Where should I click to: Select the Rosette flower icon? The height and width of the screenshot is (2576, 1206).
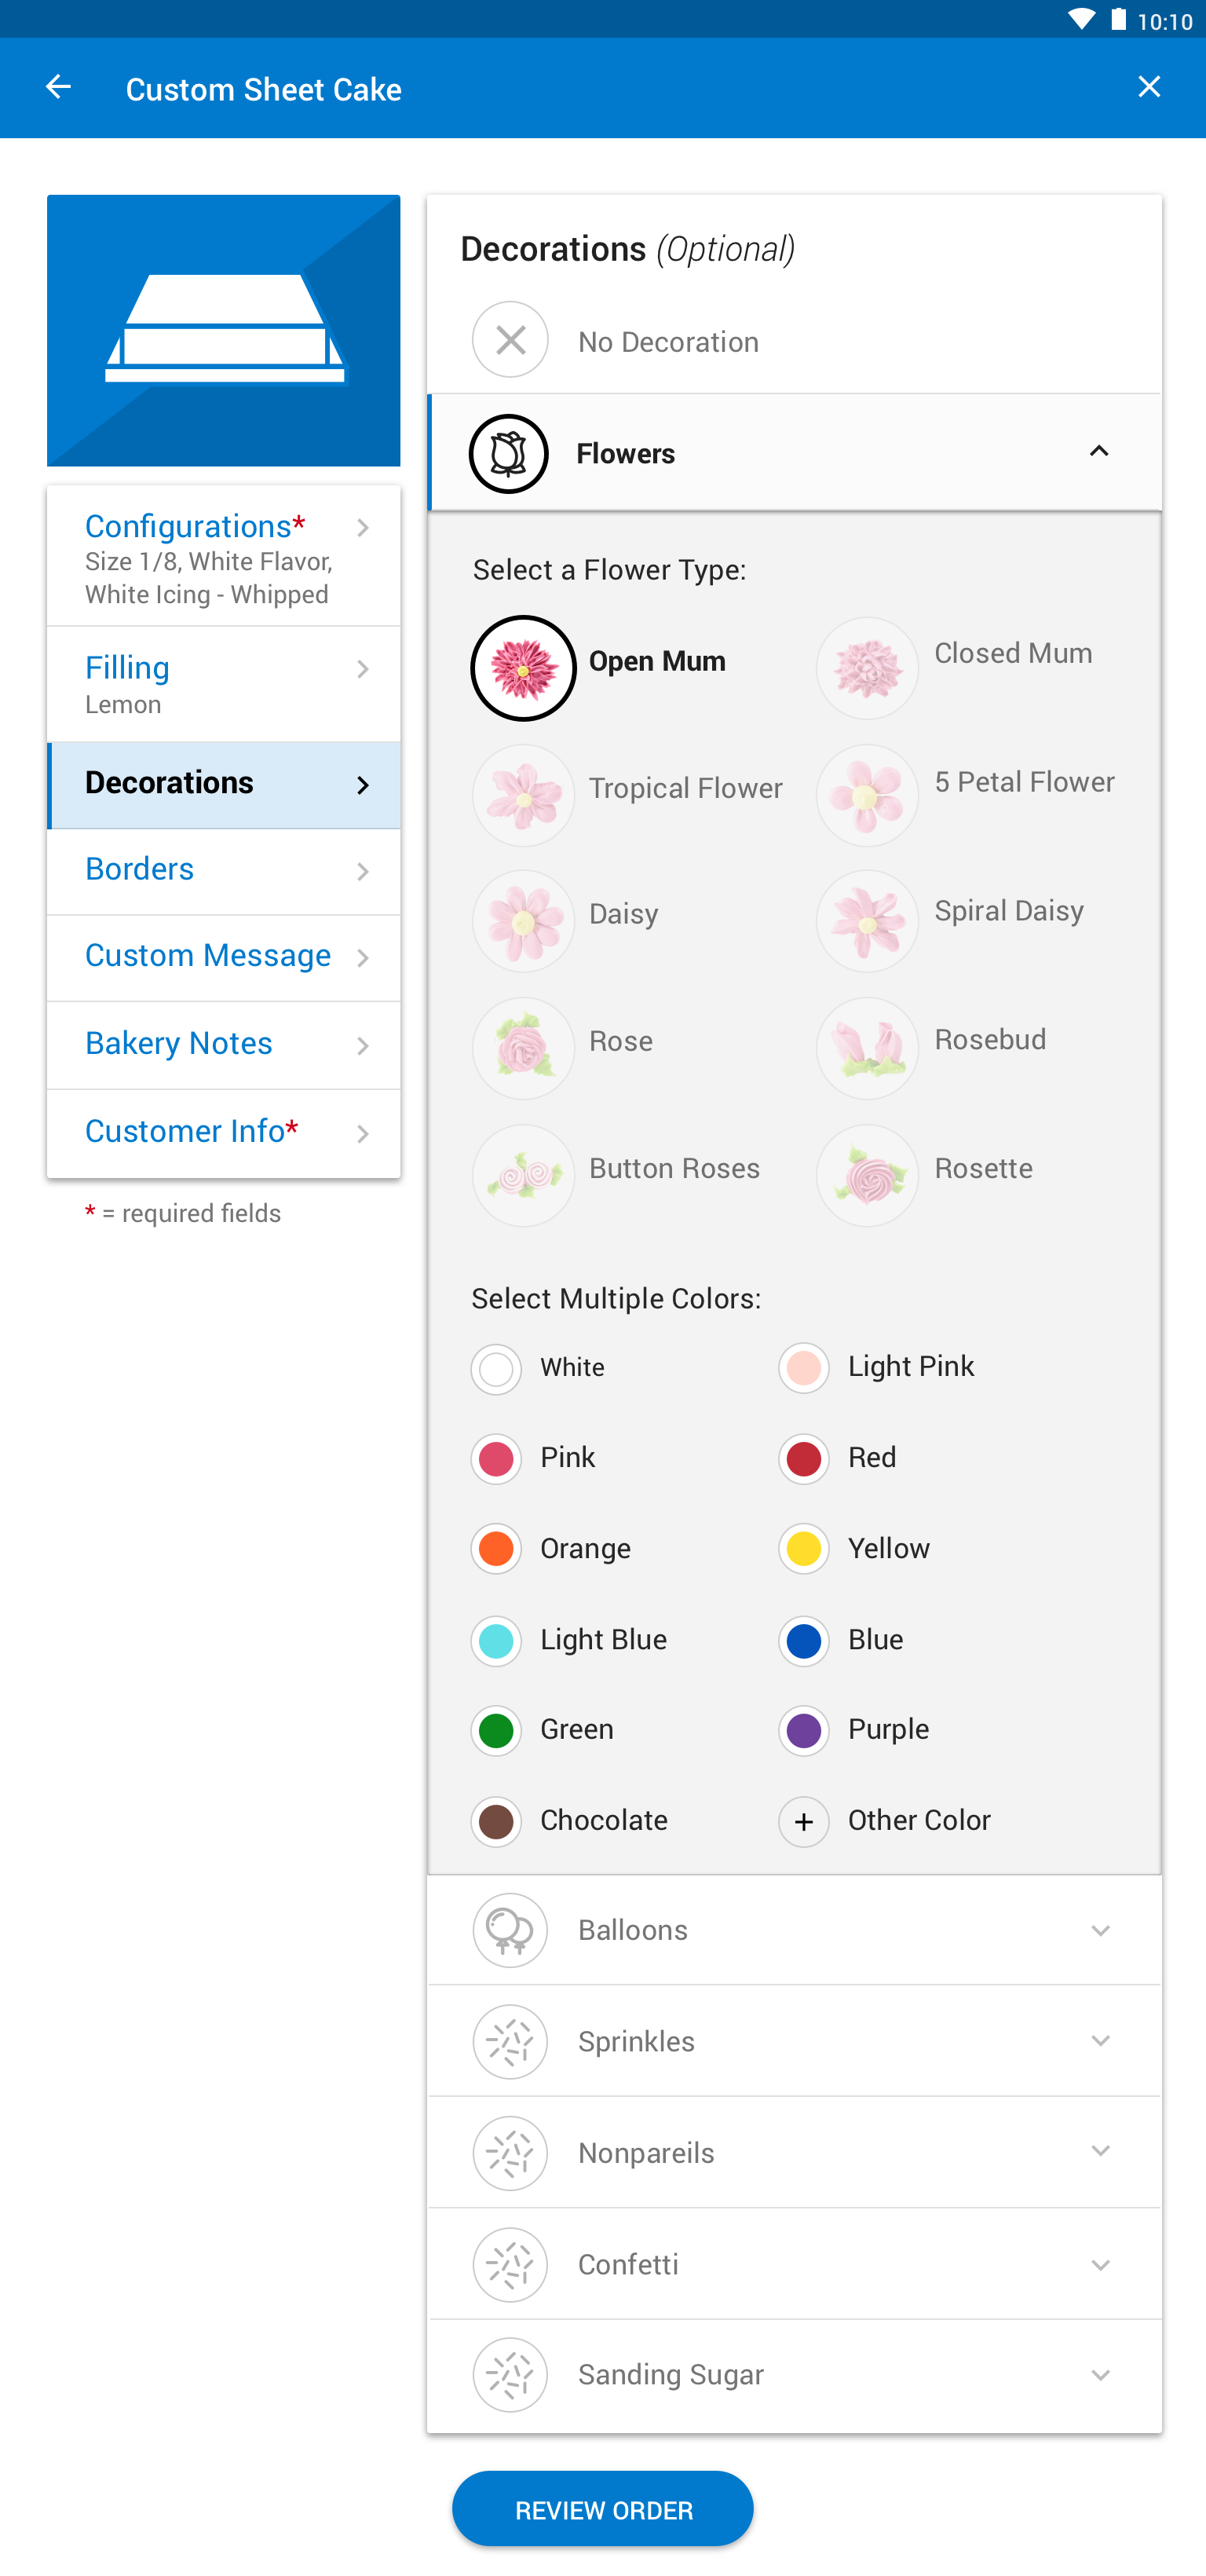(x=867, y=1175)
